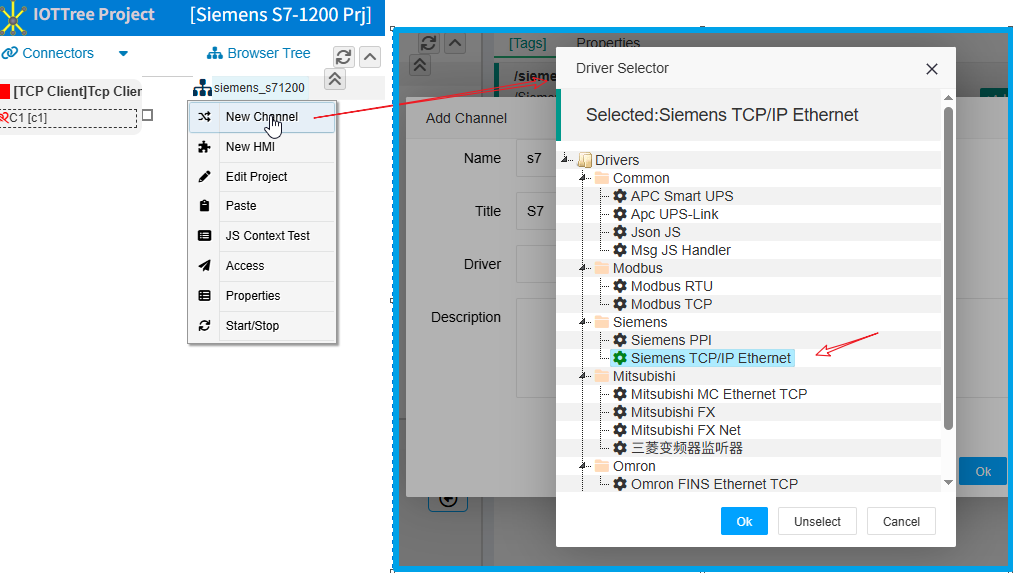Click the shuffle icon beside New Channel
The image size is (1013, 573).
pyautogui.click(x=204, y=117)
